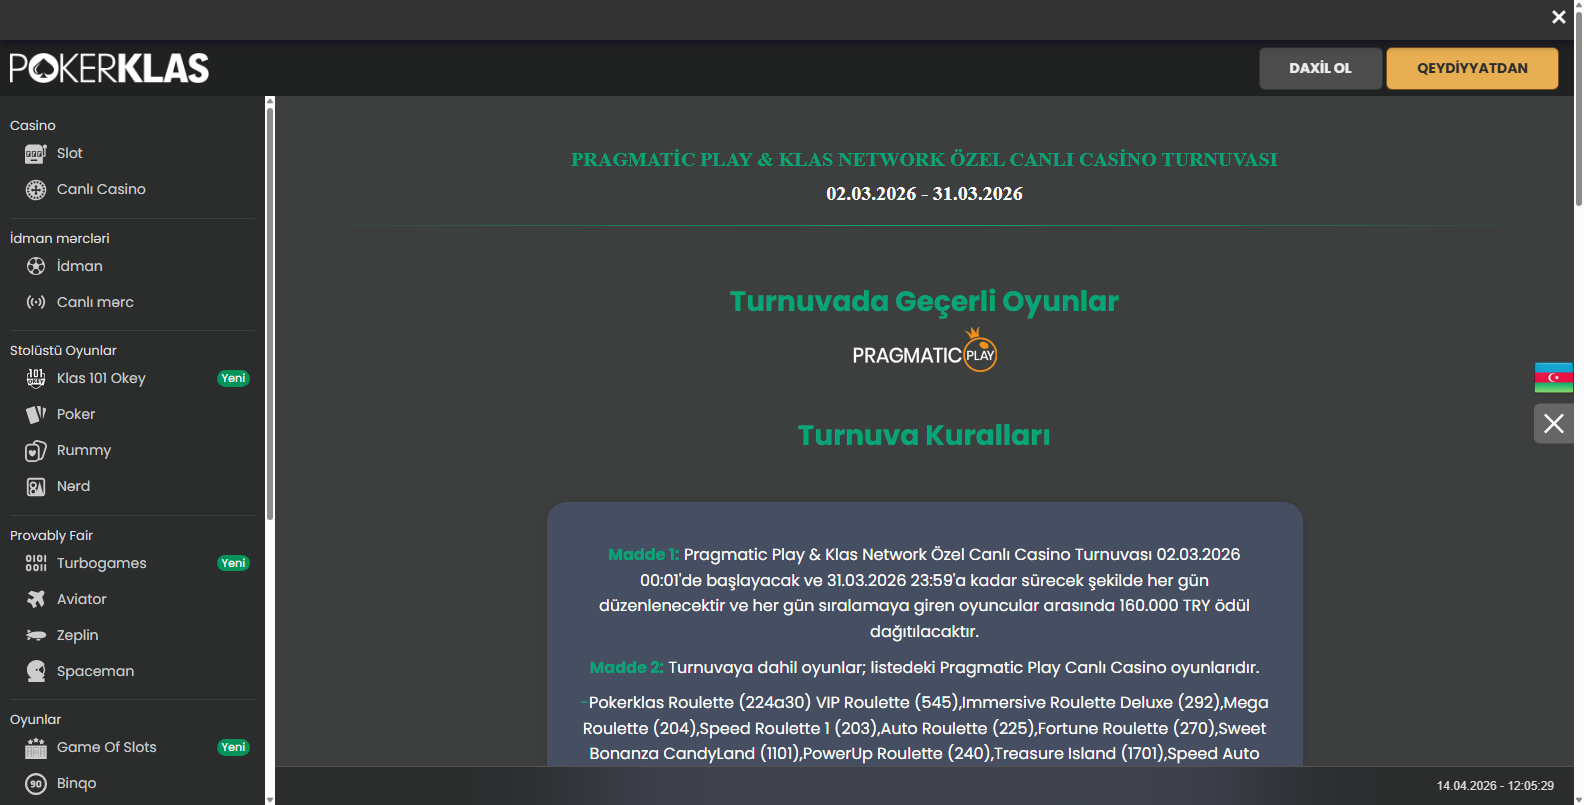
Task: Close the promotion overlay at top right
Action: [x=1558, y=17]
